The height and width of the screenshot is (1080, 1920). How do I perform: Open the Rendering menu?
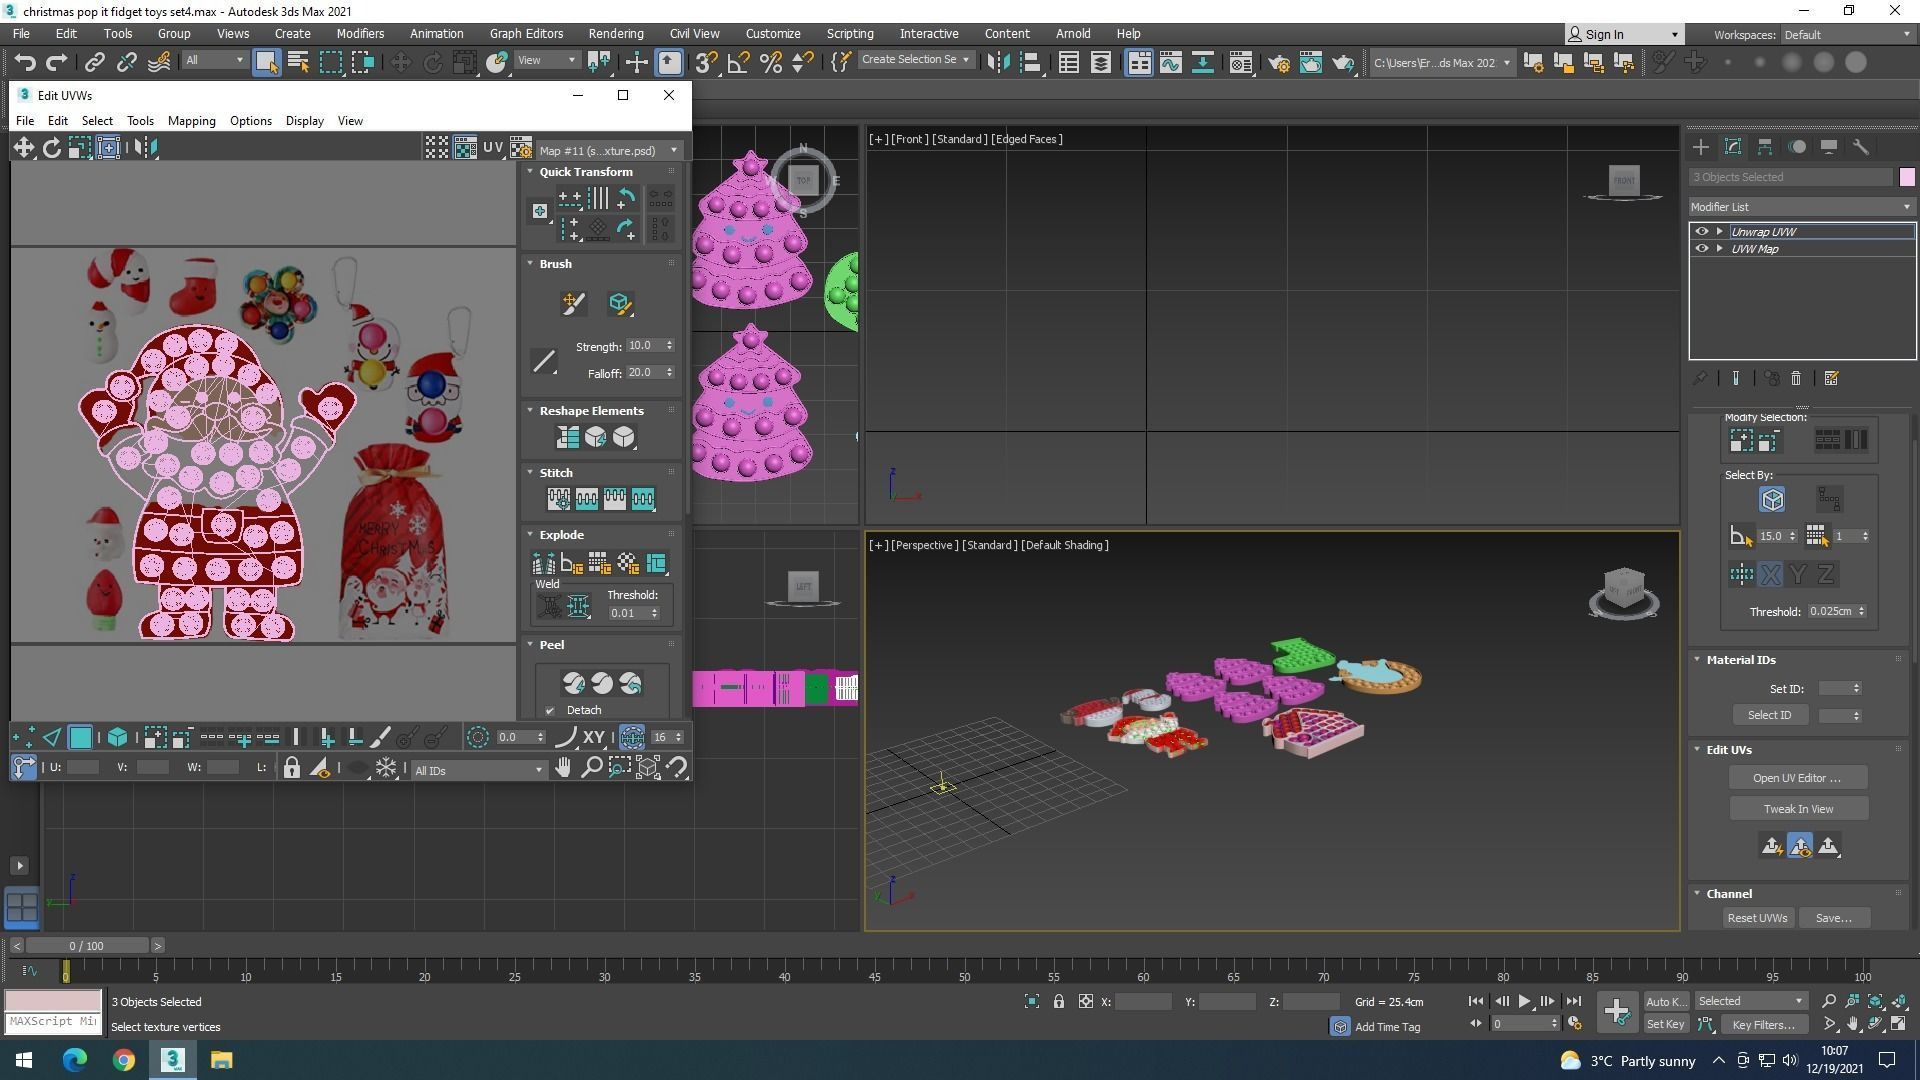[x=615, y=33]
